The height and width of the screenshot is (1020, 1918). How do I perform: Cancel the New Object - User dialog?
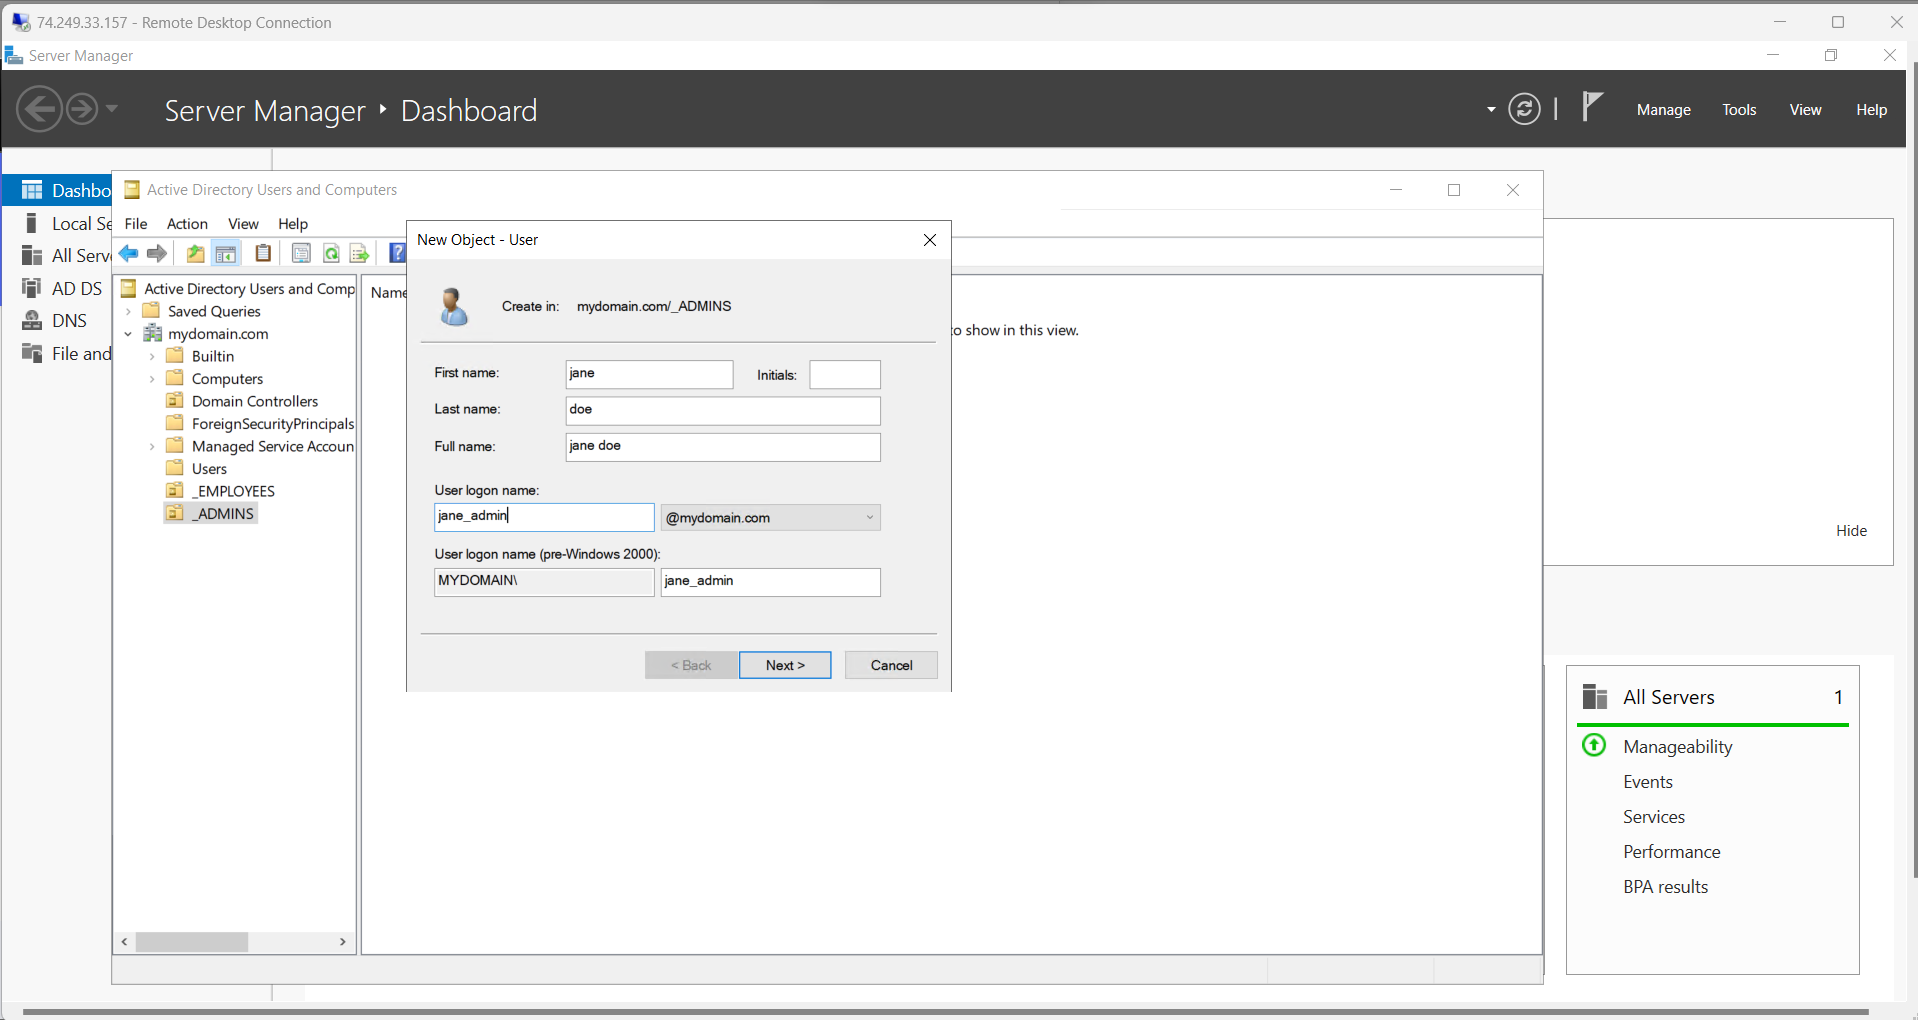pos(890,664)
